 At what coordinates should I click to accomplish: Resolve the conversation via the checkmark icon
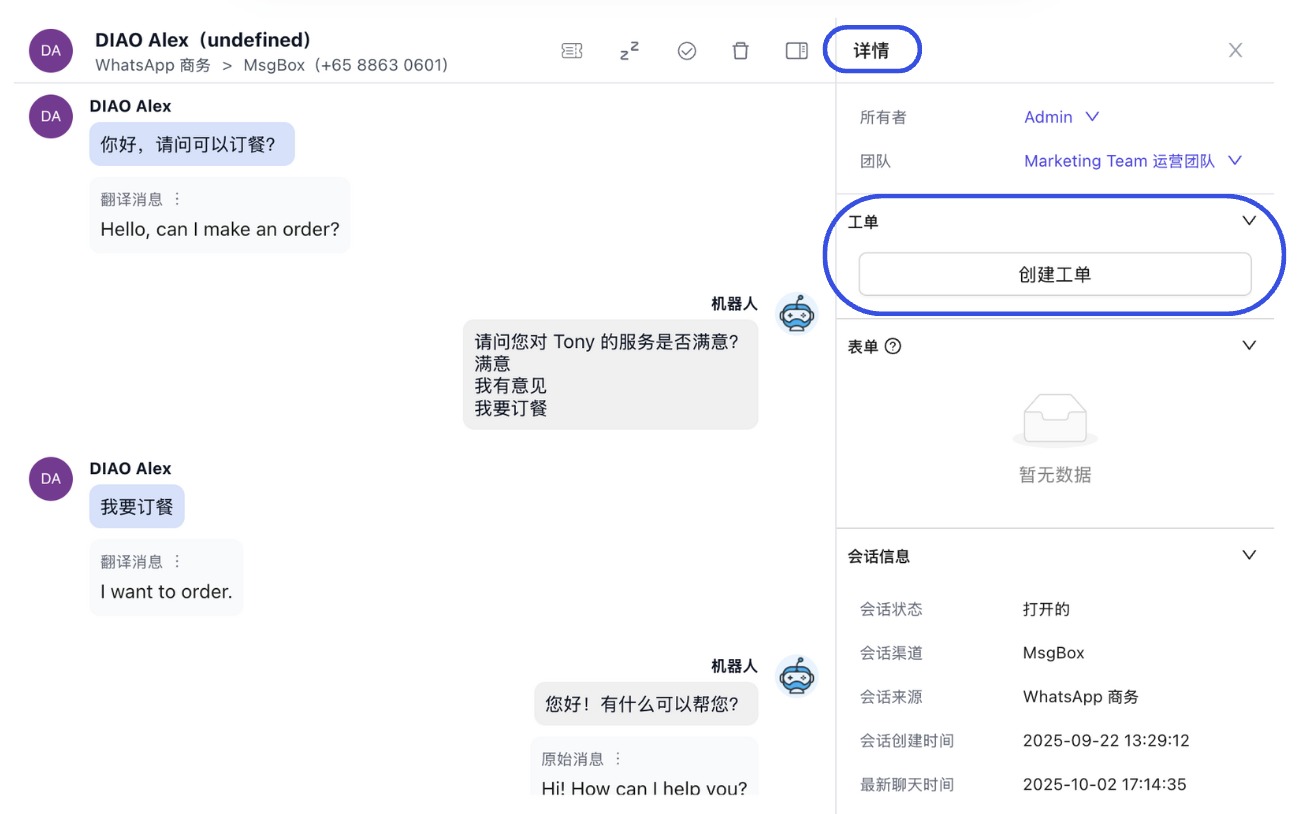tap(687, 50)
